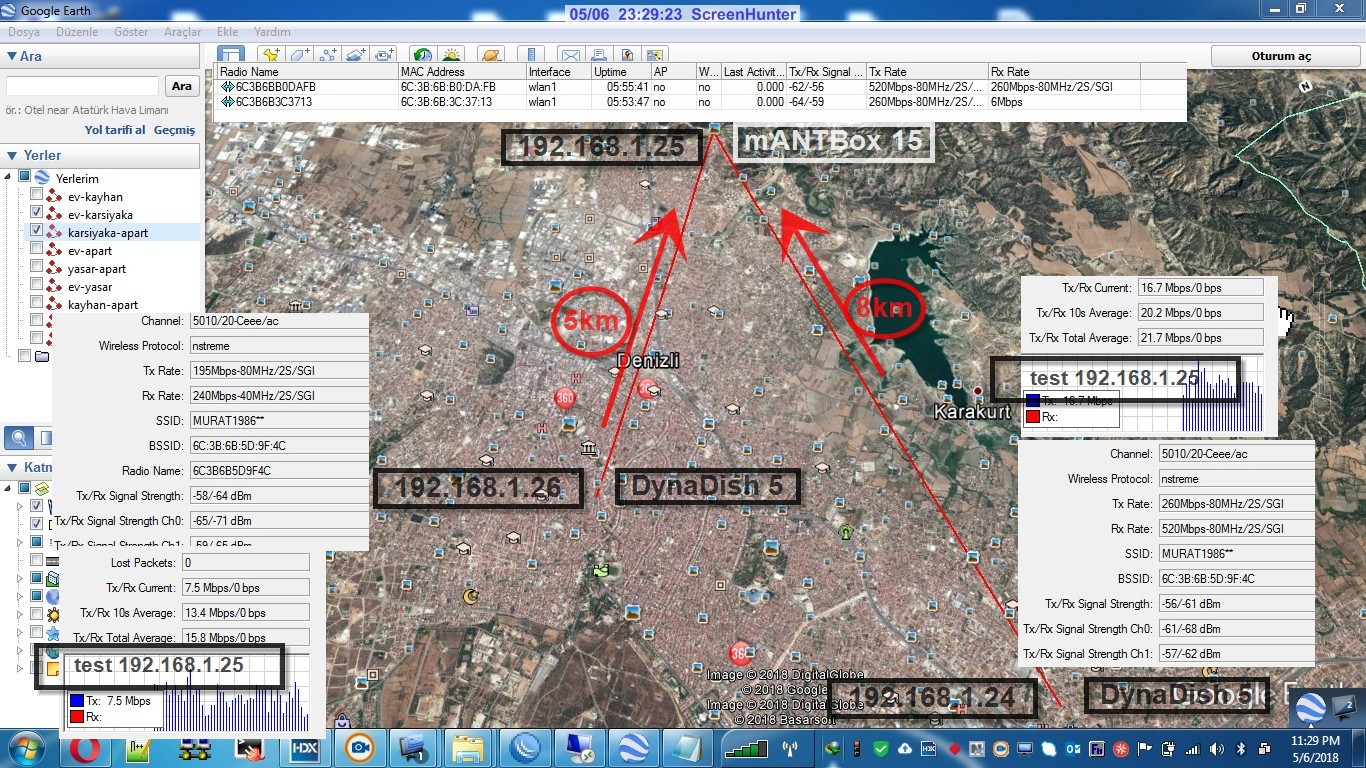Screen dimensions: 1366x768
Task: Click the volume speaker tray icon
Action: point(1217,748)
